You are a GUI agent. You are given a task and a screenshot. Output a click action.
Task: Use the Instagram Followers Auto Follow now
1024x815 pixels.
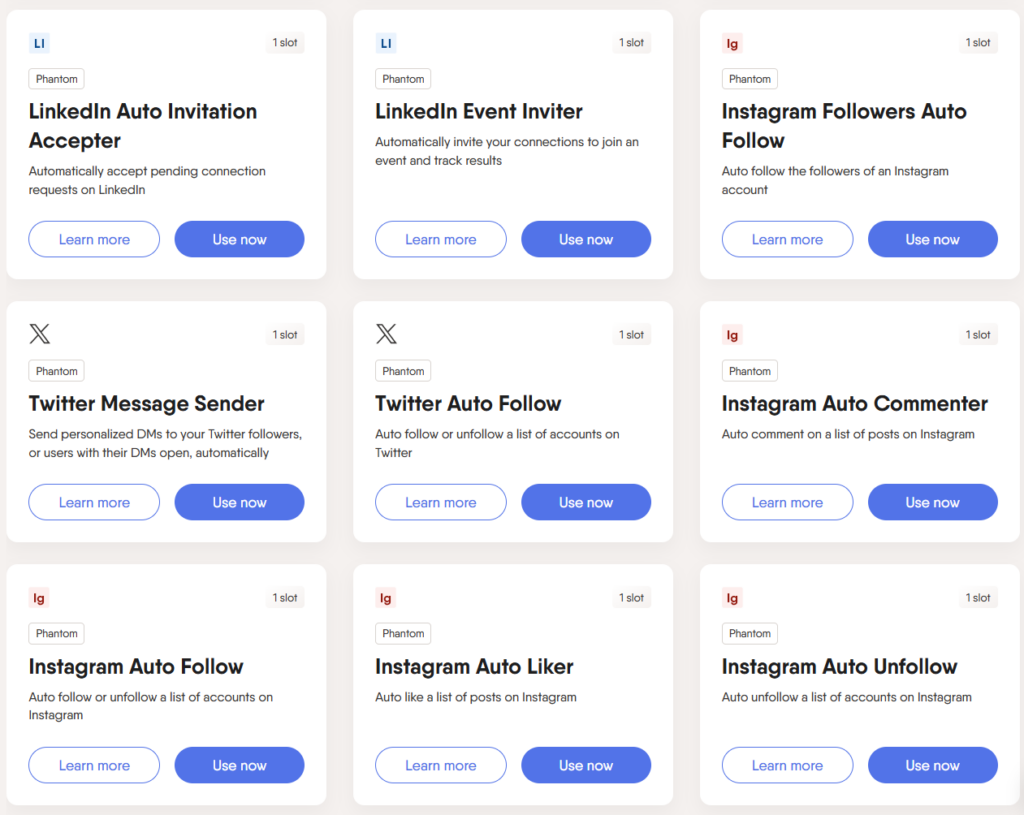(933, 239)
